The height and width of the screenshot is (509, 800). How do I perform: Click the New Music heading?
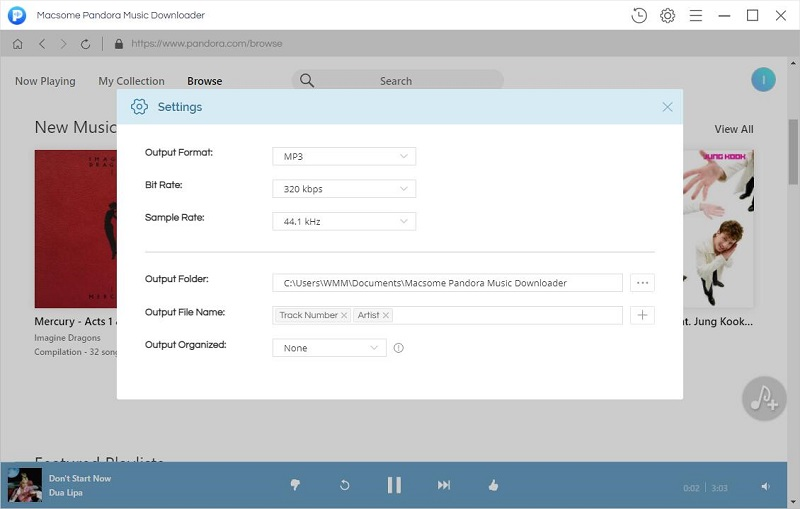pyautogui.click(x=76, y=127)
